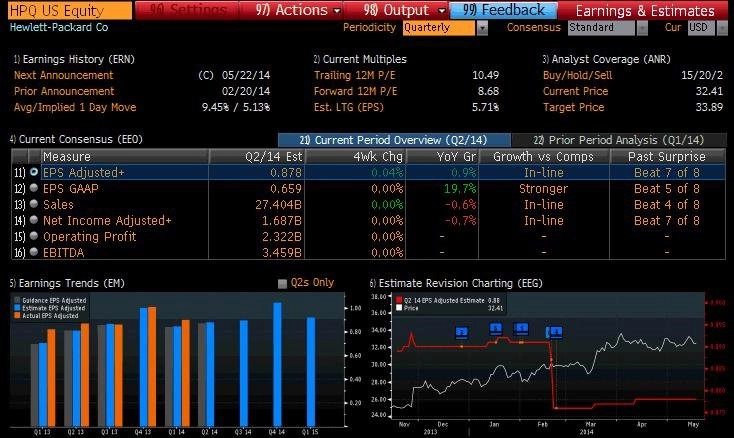The width and height of the screenshot is (734, 438).
Task: Select the Sales radio button
Action: coord(34,204)
